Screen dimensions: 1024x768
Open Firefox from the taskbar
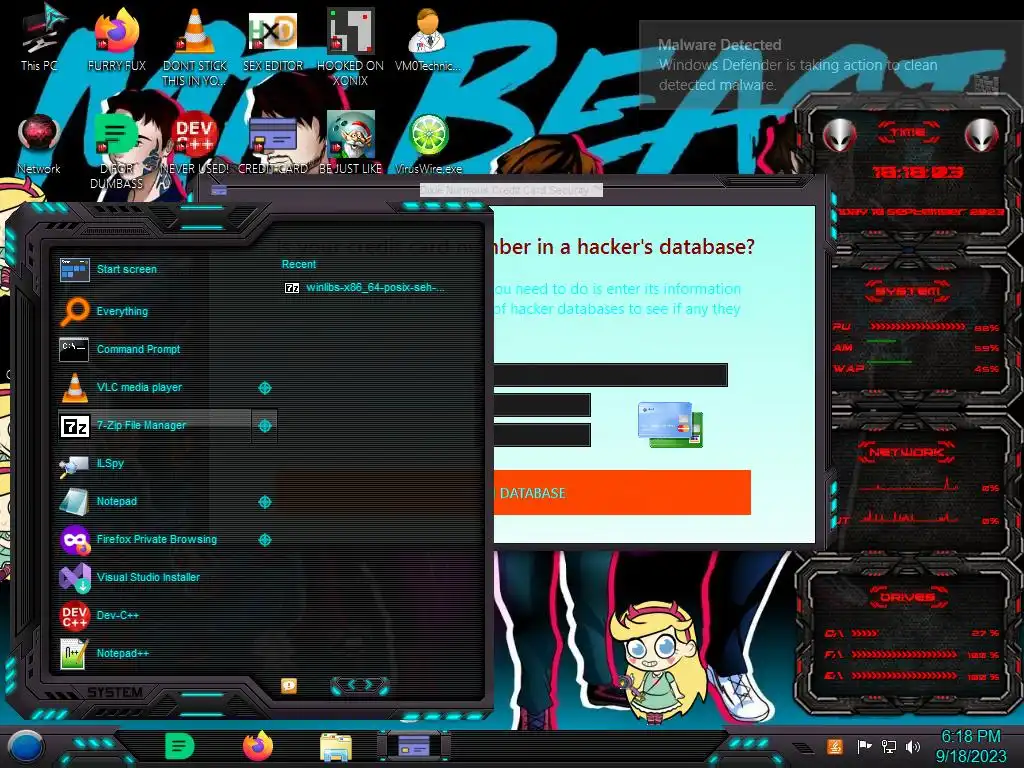coord(259,746)
